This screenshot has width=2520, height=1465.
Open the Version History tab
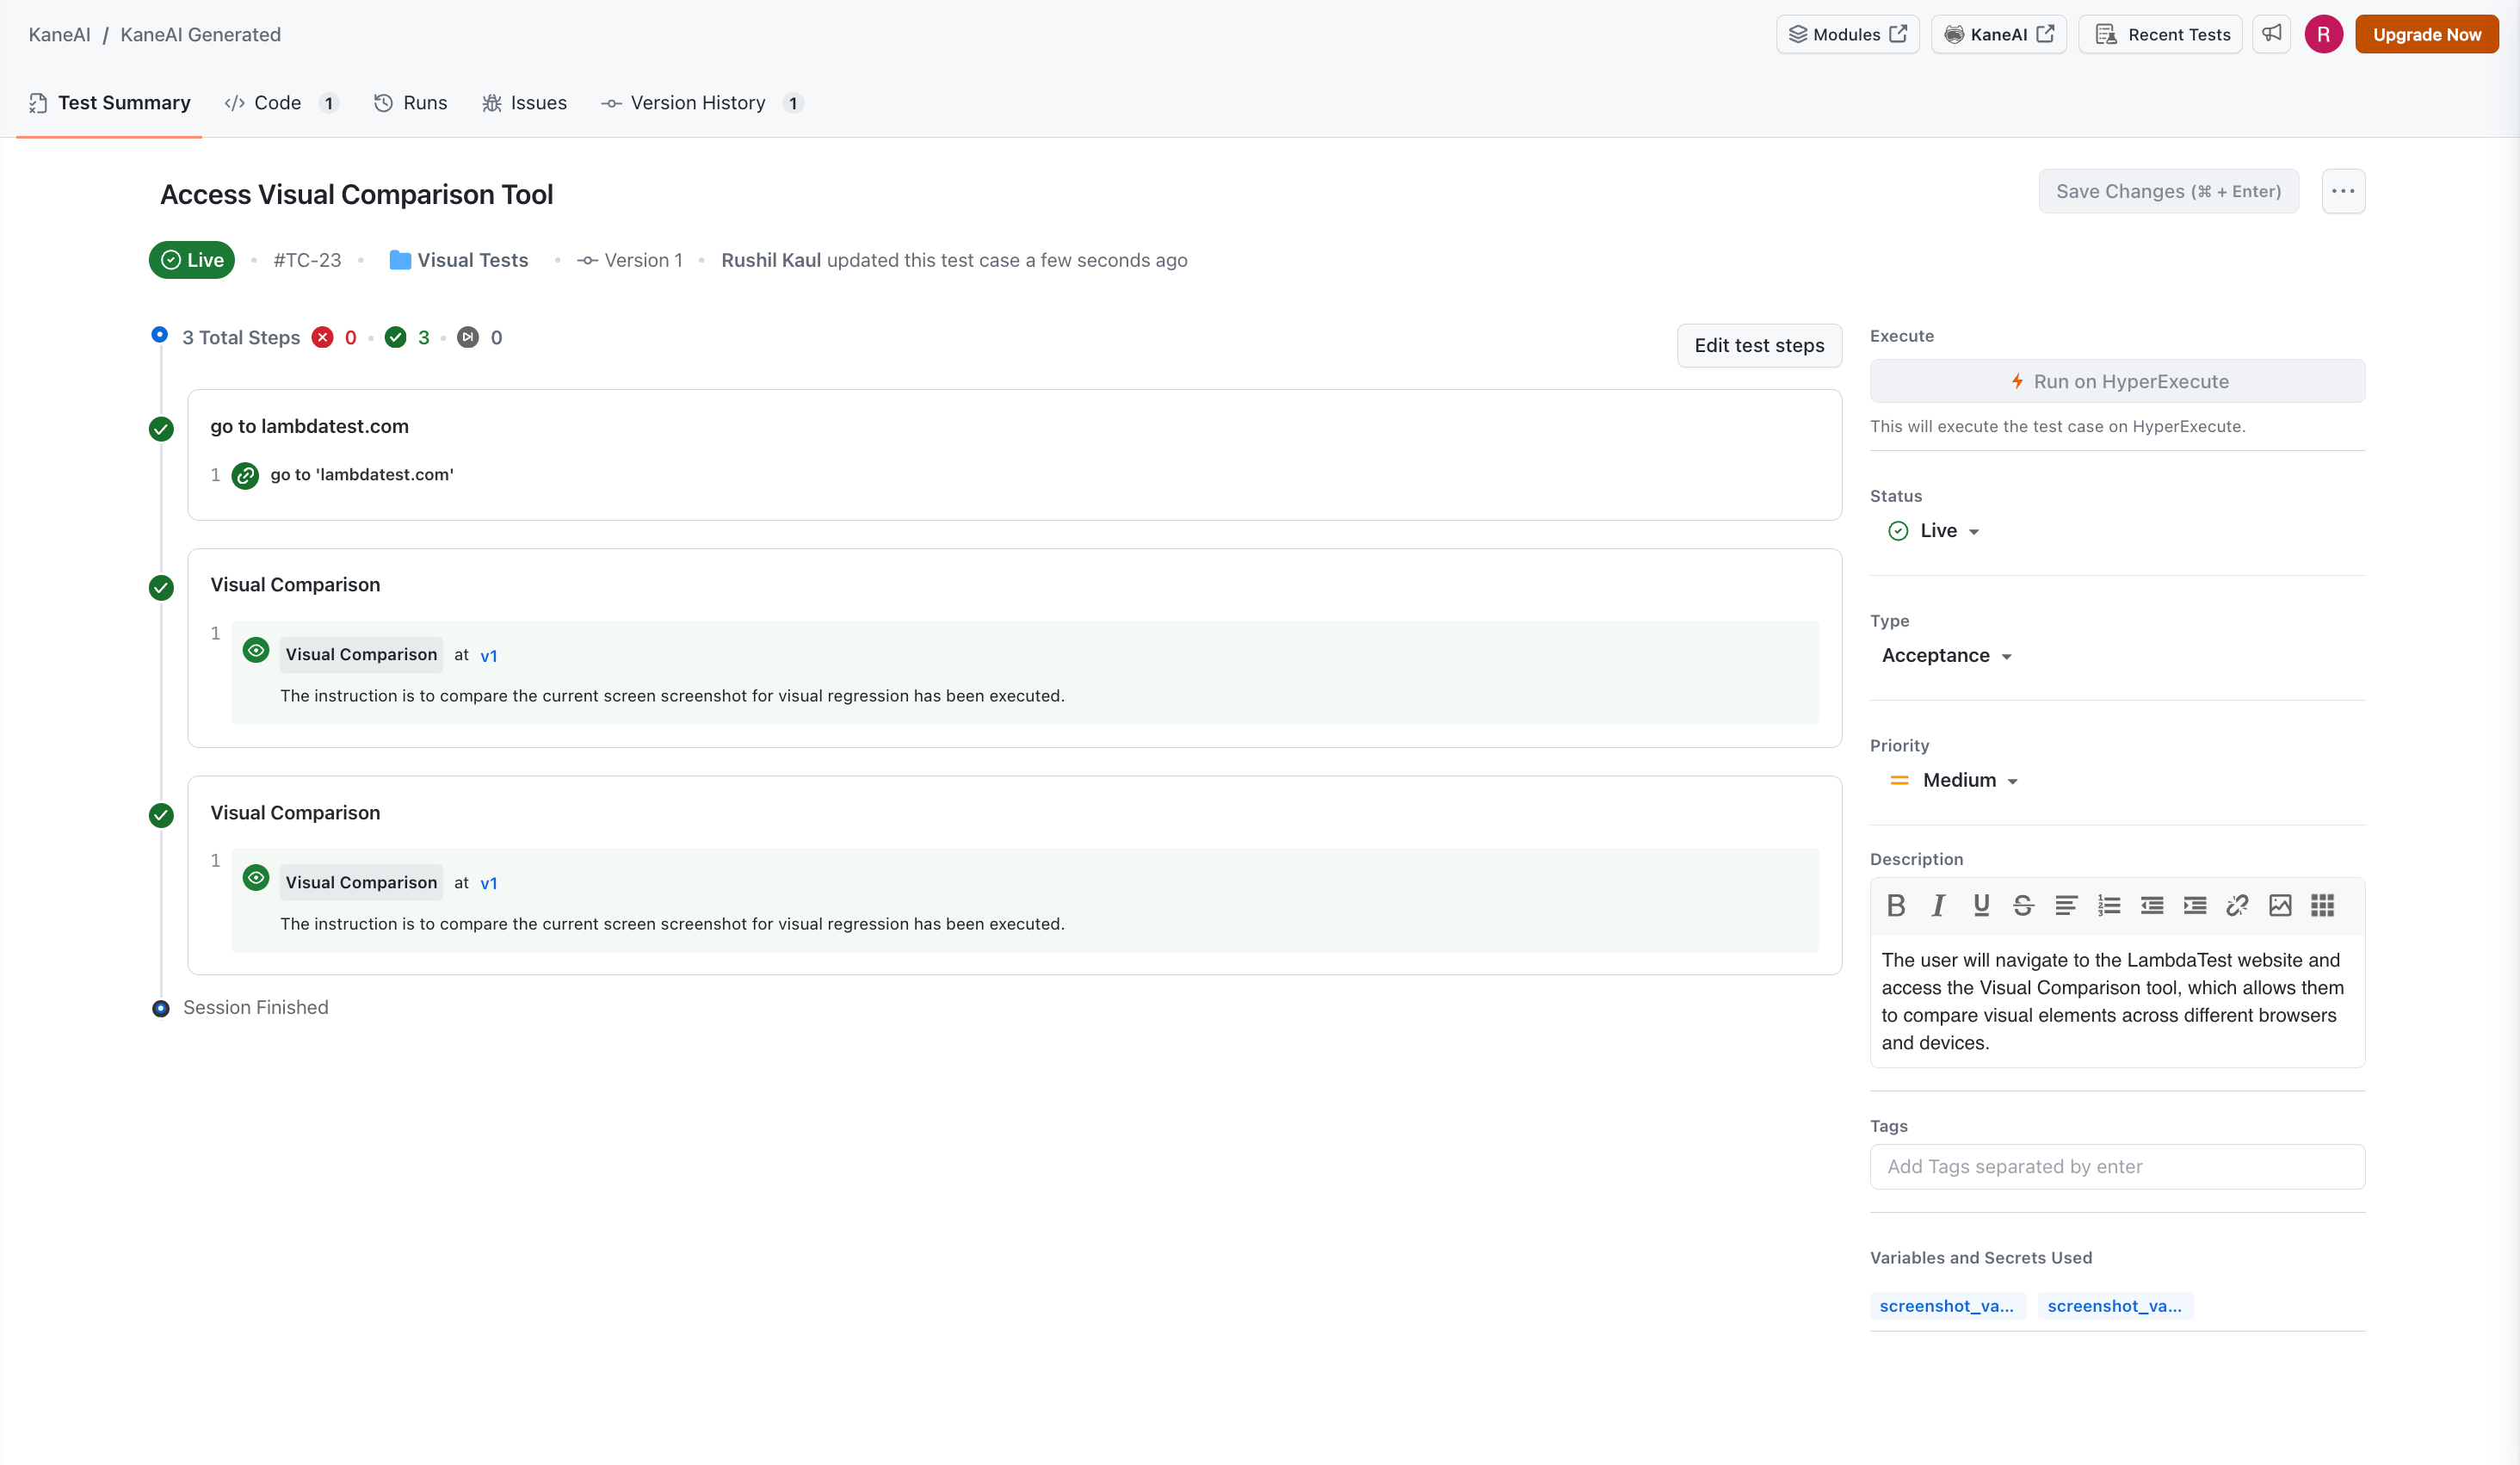tap(697, 103)
